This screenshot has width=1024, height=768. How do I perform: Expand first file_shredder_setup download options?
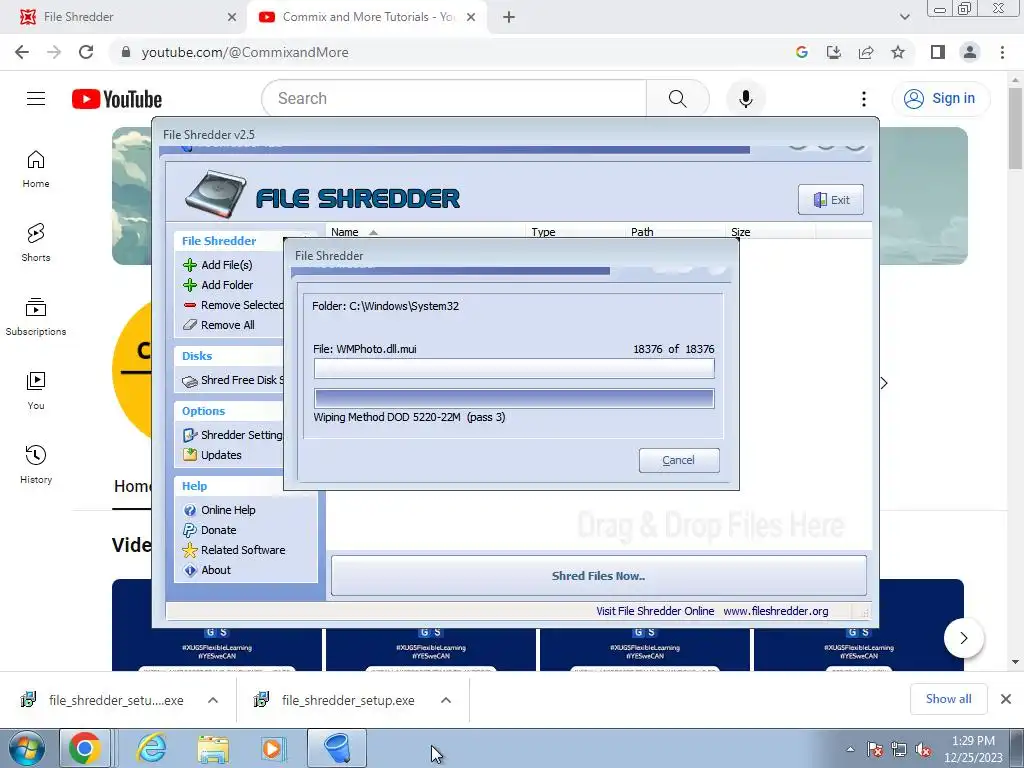(x=213, y=700)
